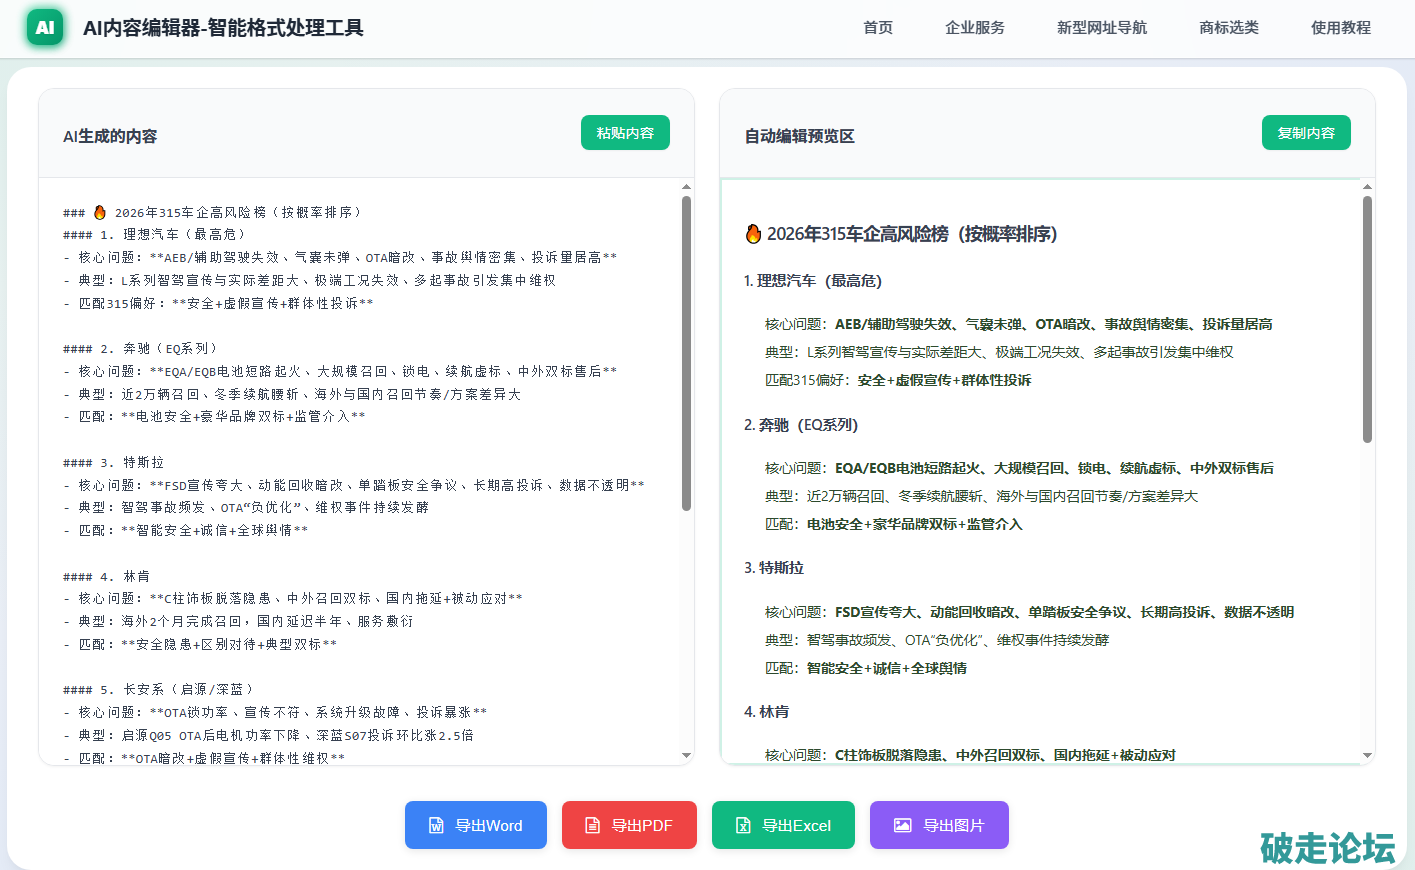Image resolution: width=1415 pixels, height=870 pixels.
Task: Click the PDF file icon on export button
Action: point(592,825)
